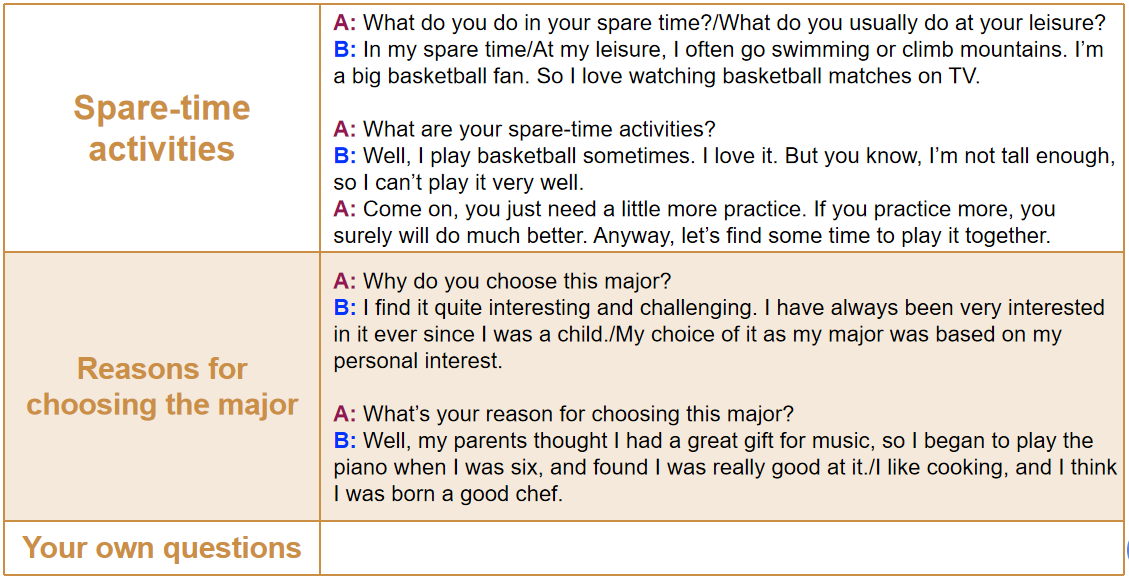Click the line starting "a big basketball fan"
Viewport: 1129px width, 580px height.
click(x=656, y=76)
